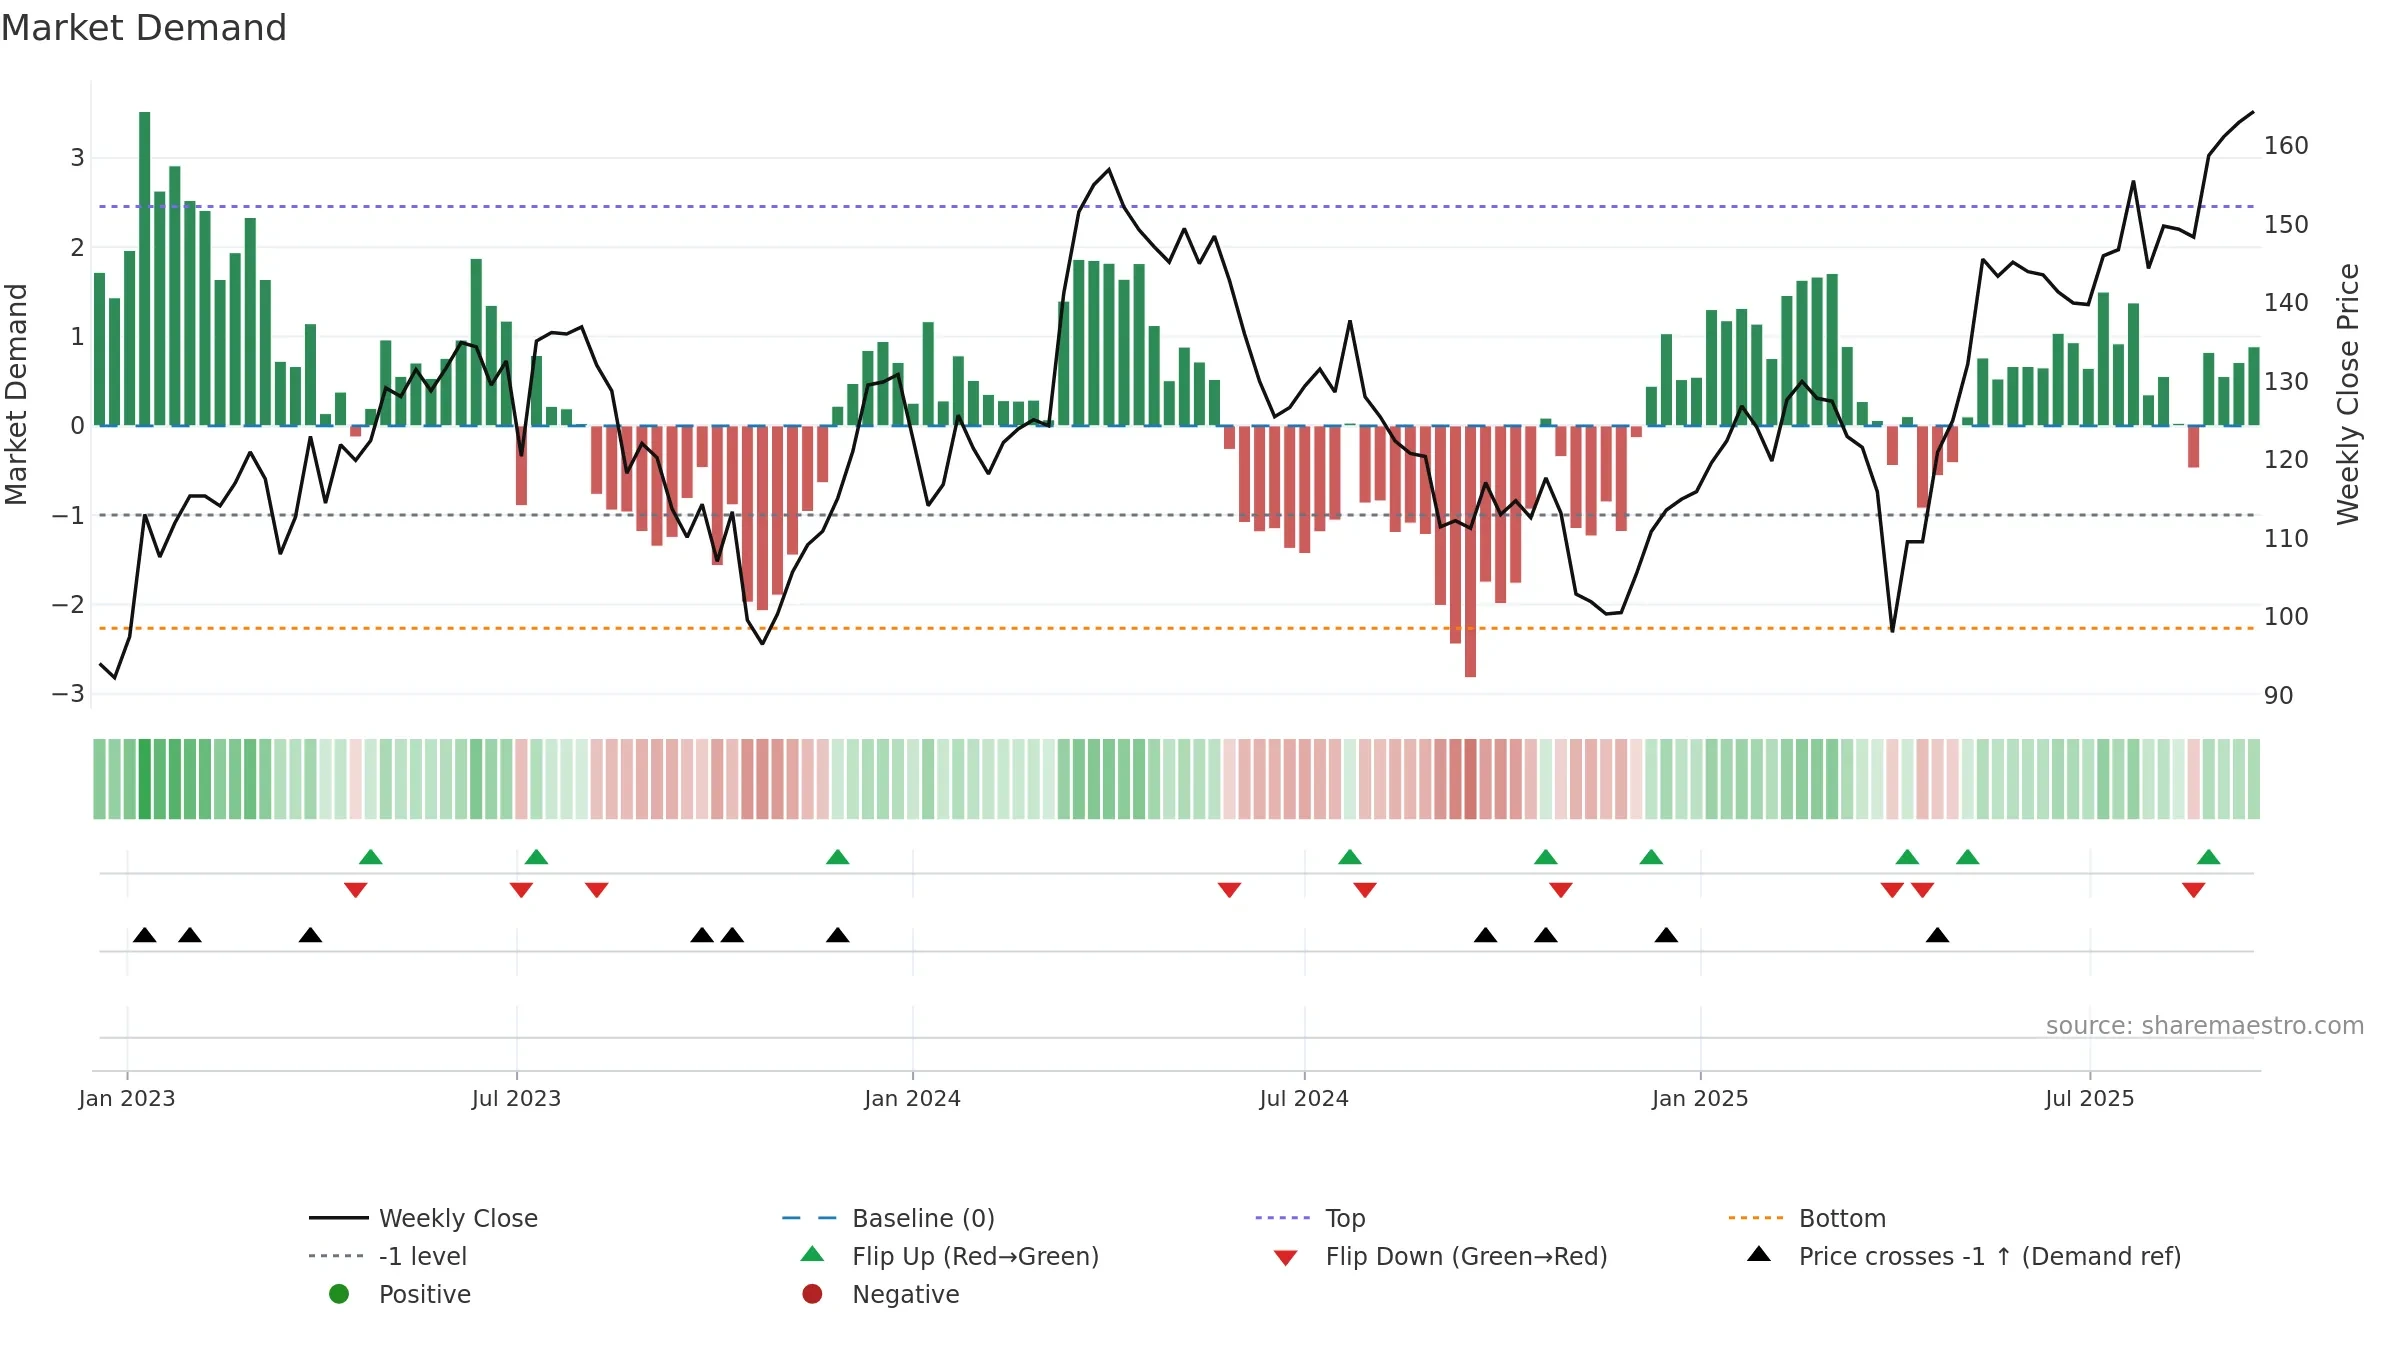Screen dimensions: 2400x1350
Task: Toggle the Top dotted line legend entry
Action: tap(1310, 1218)
